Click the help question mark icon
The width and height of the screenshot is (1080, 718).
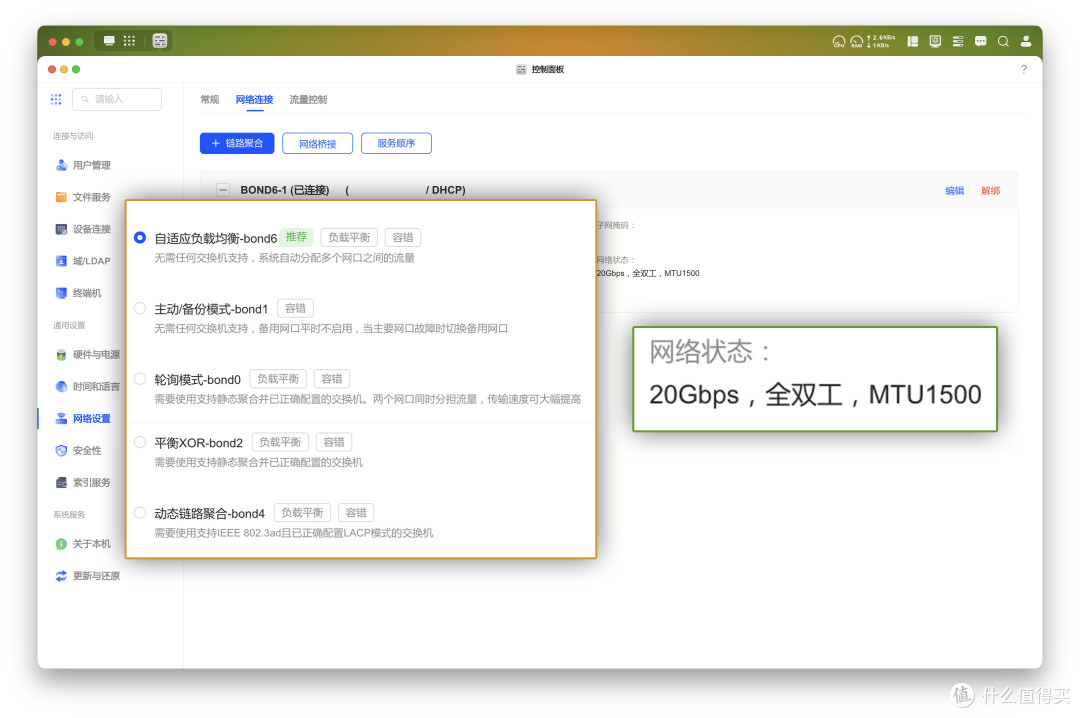pos(1024,70)
